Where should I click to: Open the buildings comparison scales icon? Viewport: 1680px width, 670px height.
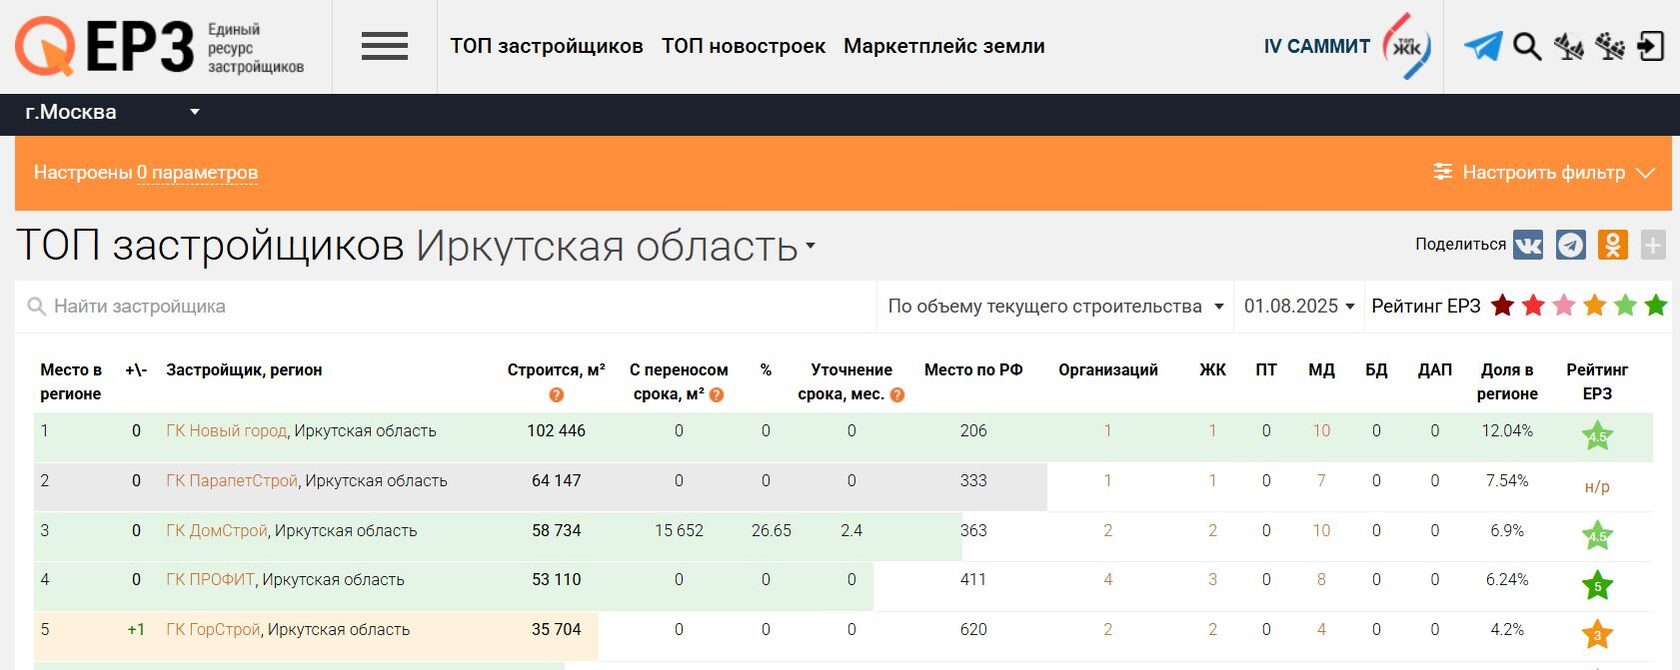point(1569,46)
